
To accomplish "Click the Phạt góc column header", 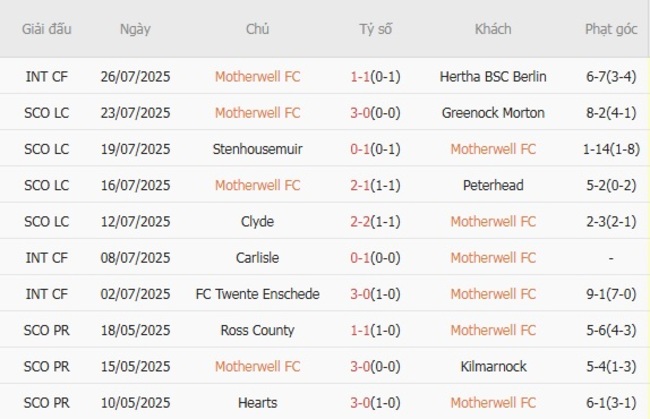I will [x=611, y=29].
